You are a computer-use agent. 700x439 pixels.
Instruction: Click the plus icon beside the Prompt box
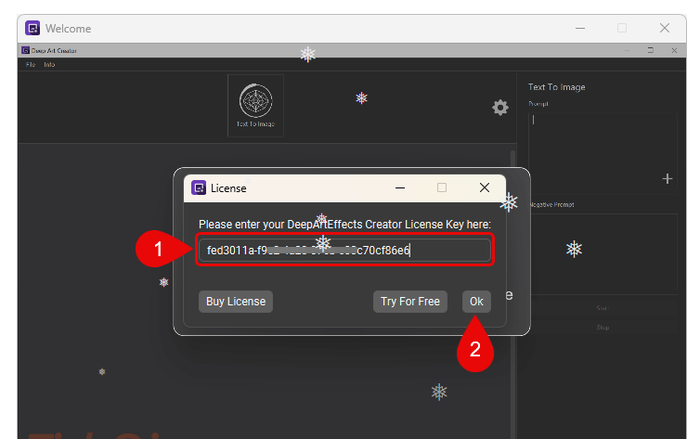pyautogui.click(x=667, y=179)
